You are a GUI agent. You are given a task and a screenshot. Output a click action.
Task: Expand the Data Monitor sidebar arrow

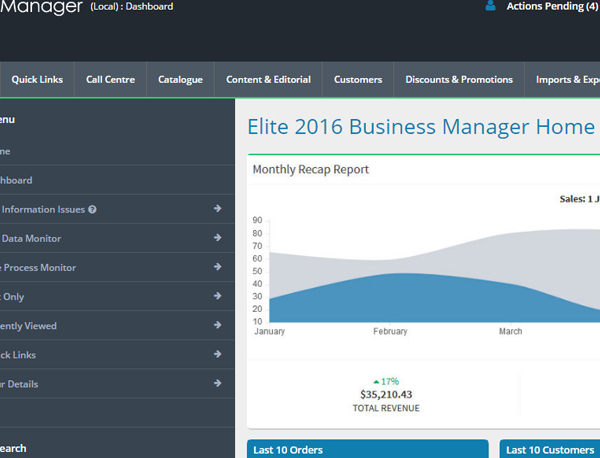click(x=217, y=239)
